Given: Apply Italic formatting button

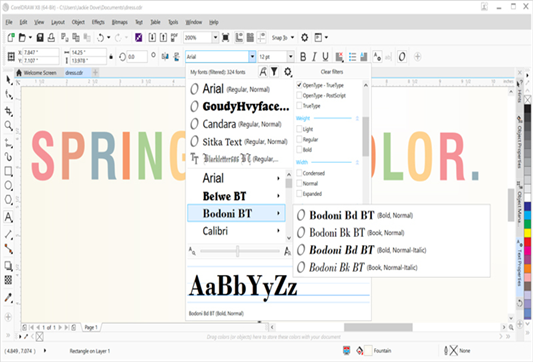Looking at the screenshot, I should pyautogui.click(x=314, y=57).
